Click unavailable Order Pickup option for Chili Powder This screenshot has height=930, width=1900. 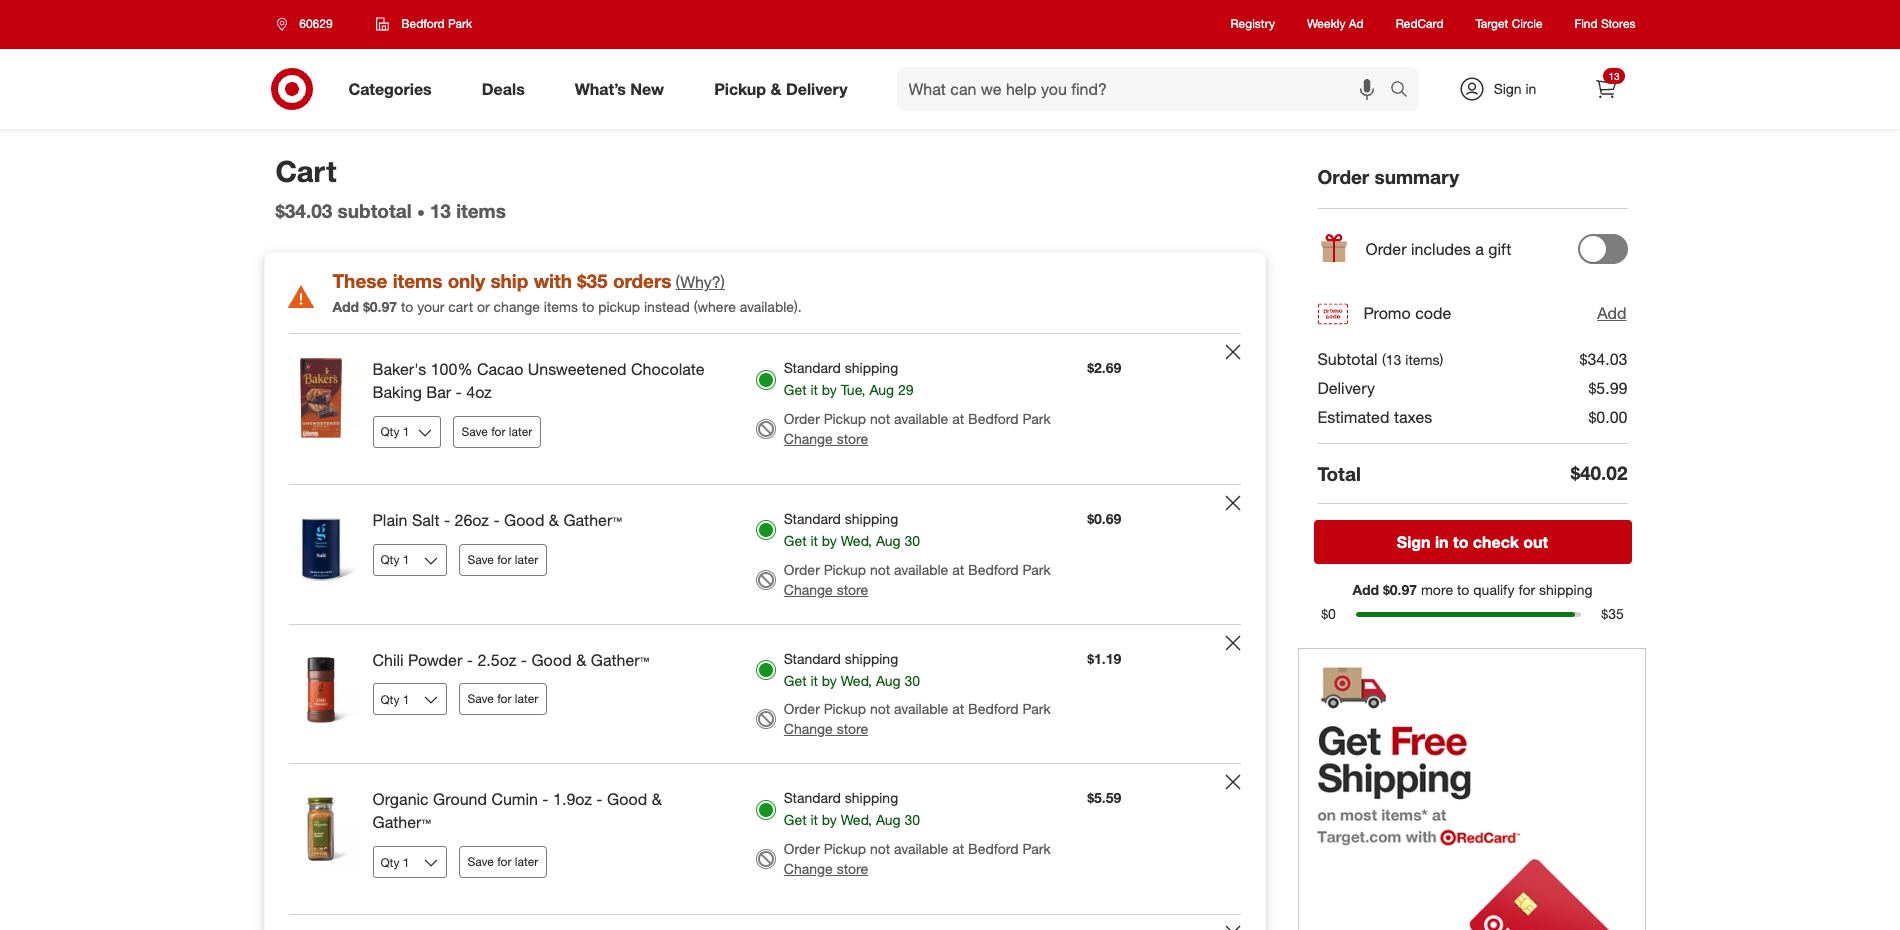point(766,719)
